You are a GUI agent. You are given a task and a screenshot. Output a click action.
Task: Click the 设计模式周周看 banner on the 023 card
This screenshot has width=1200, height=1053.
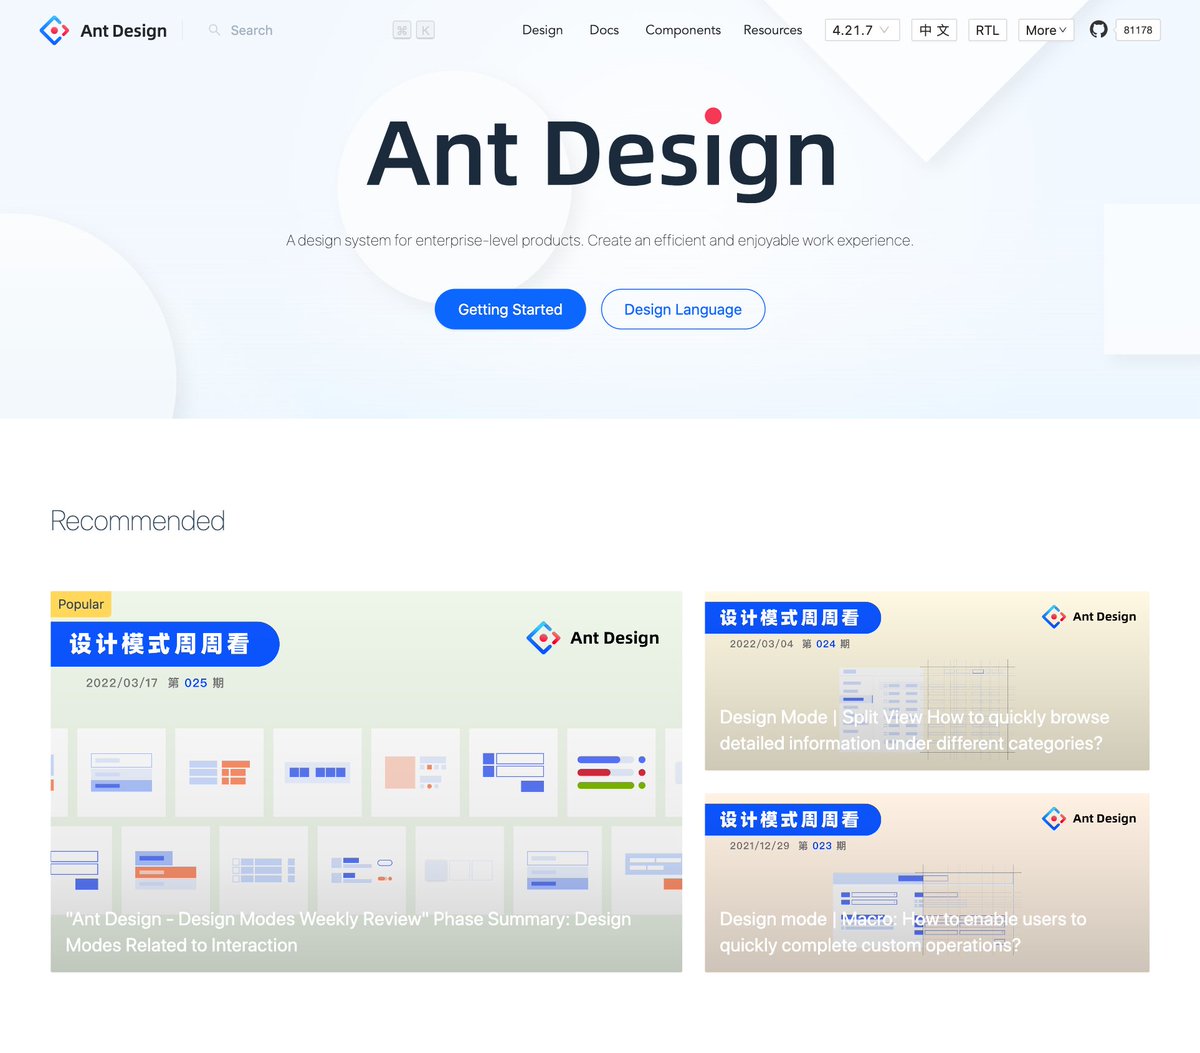click(x=793, y=820)
